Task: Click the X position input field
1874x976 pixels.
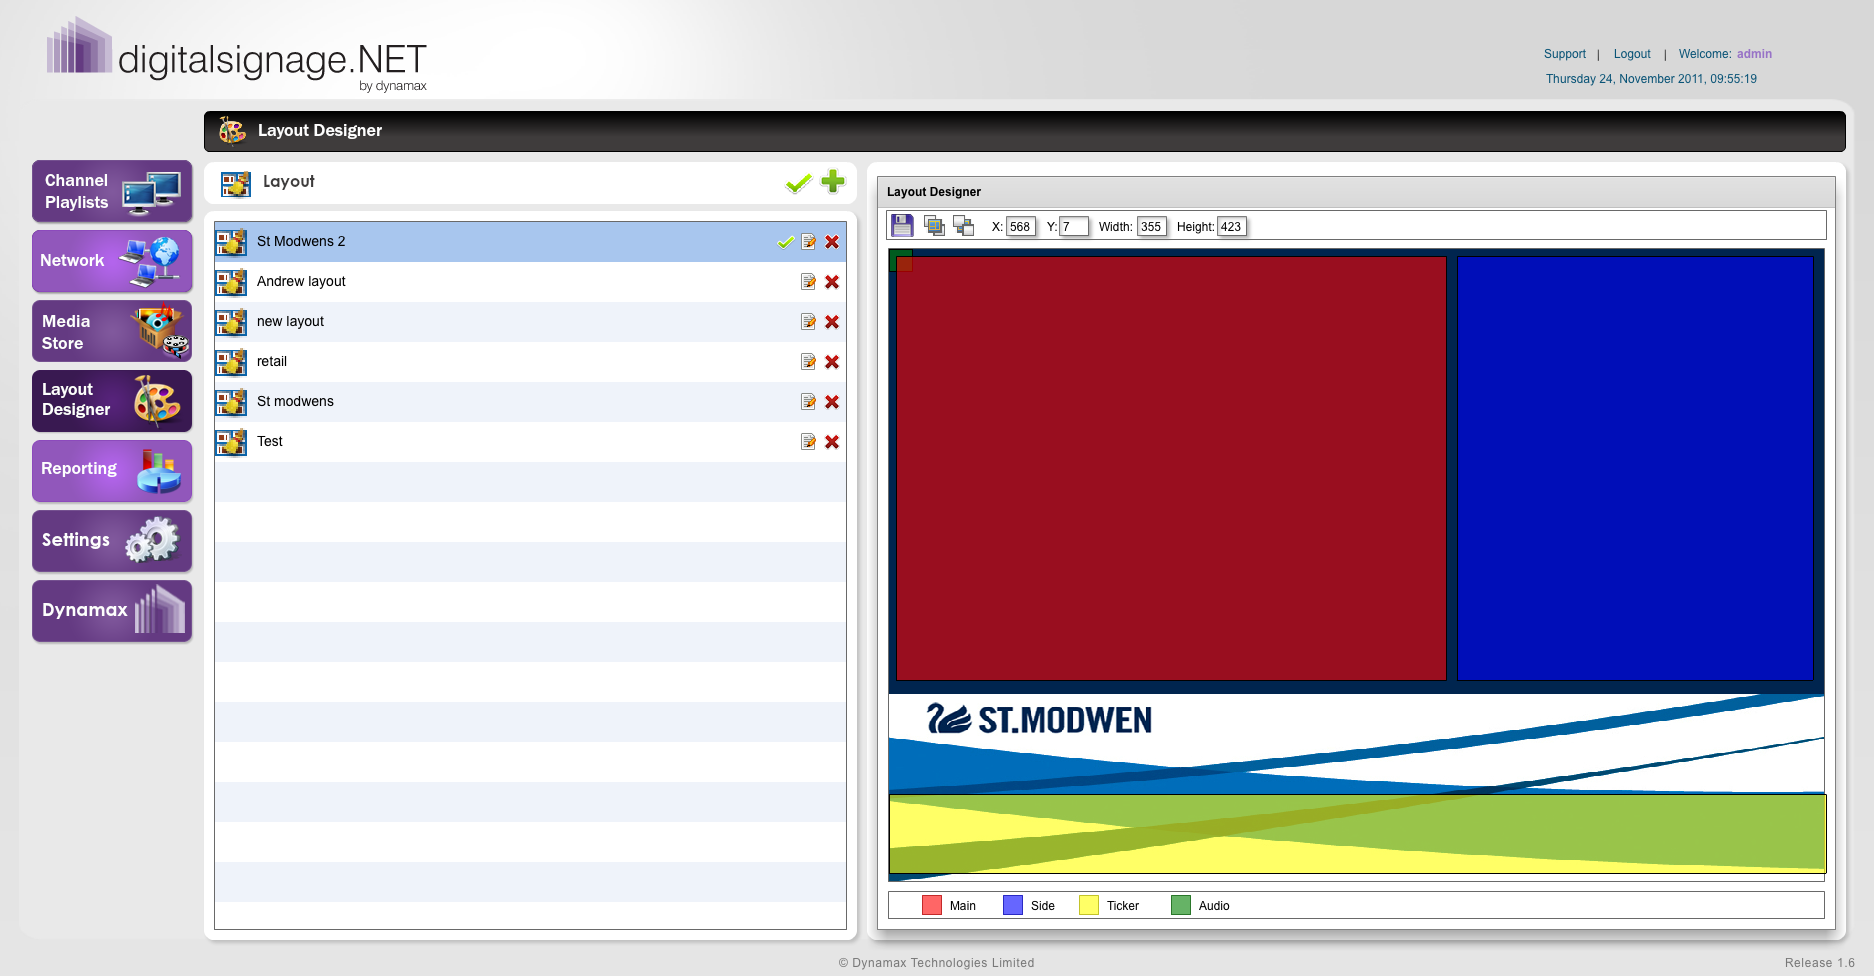Action: point(1020,227)
